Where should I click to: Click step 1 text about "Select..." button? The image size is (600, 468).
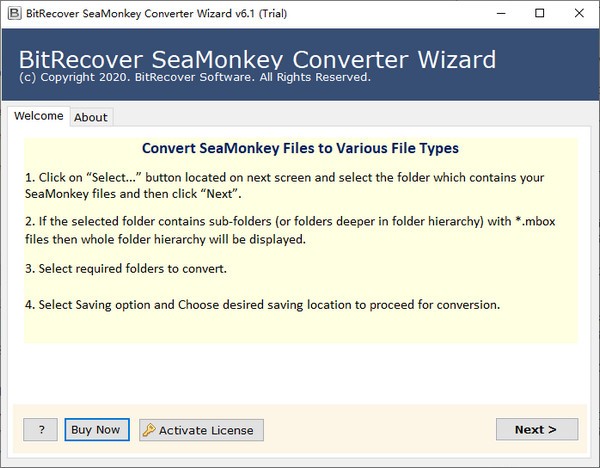pyautogui.click(x=284, y=186)
